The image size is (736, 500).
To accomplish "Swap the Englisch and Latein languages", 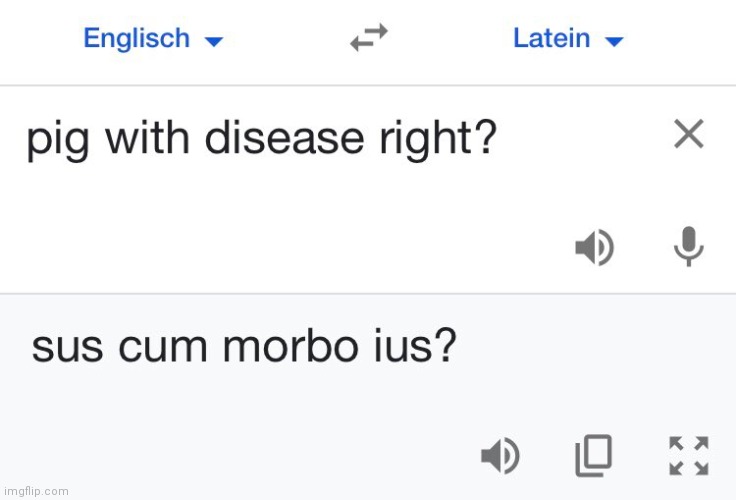I will coord(368,39).
